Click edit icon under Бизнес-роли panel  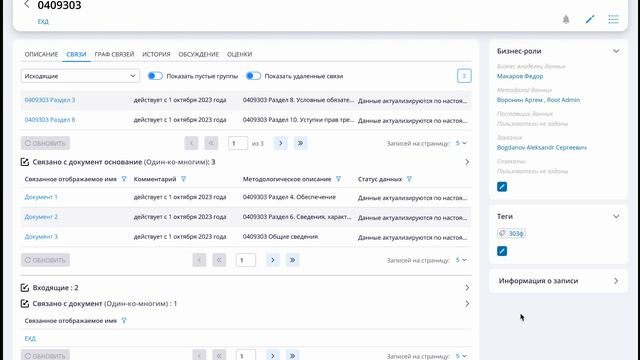point(502,187)
